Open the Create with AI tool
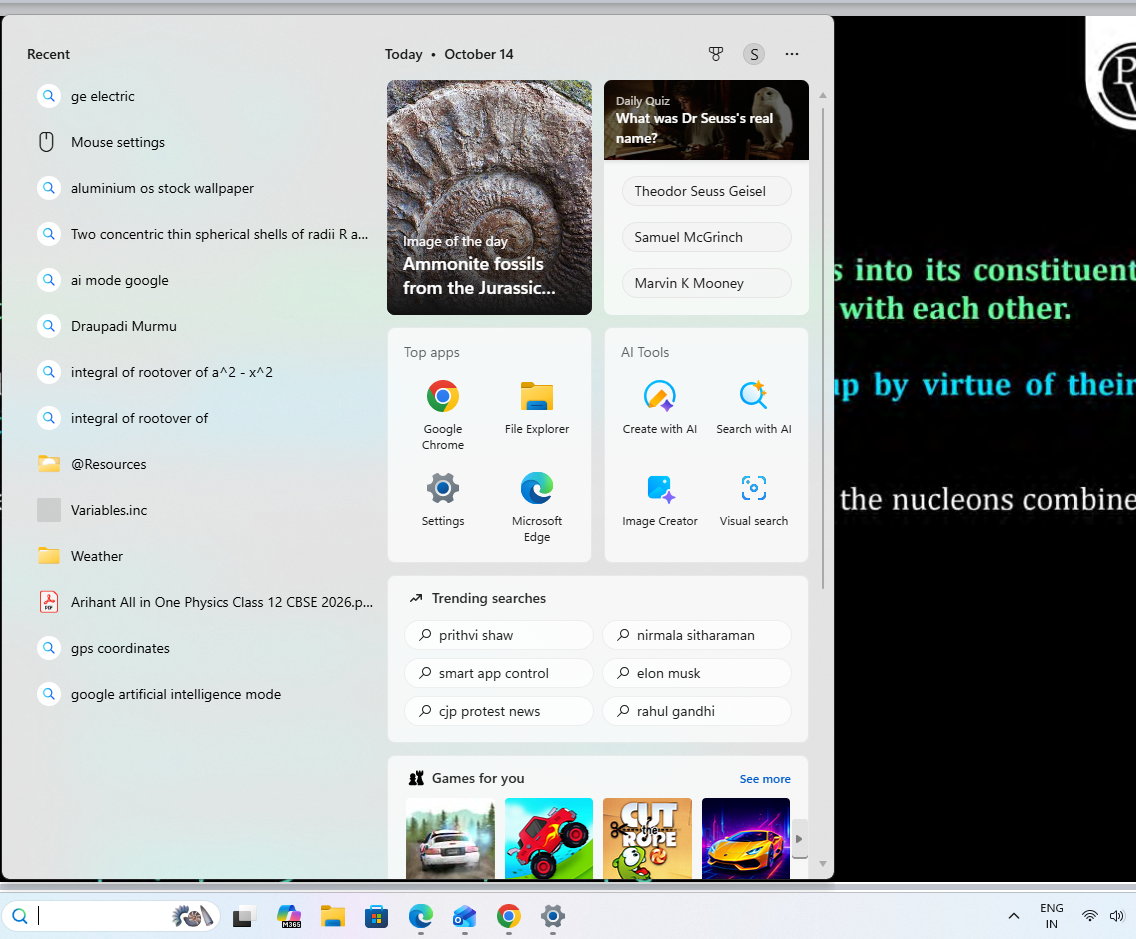 point(659,407)
